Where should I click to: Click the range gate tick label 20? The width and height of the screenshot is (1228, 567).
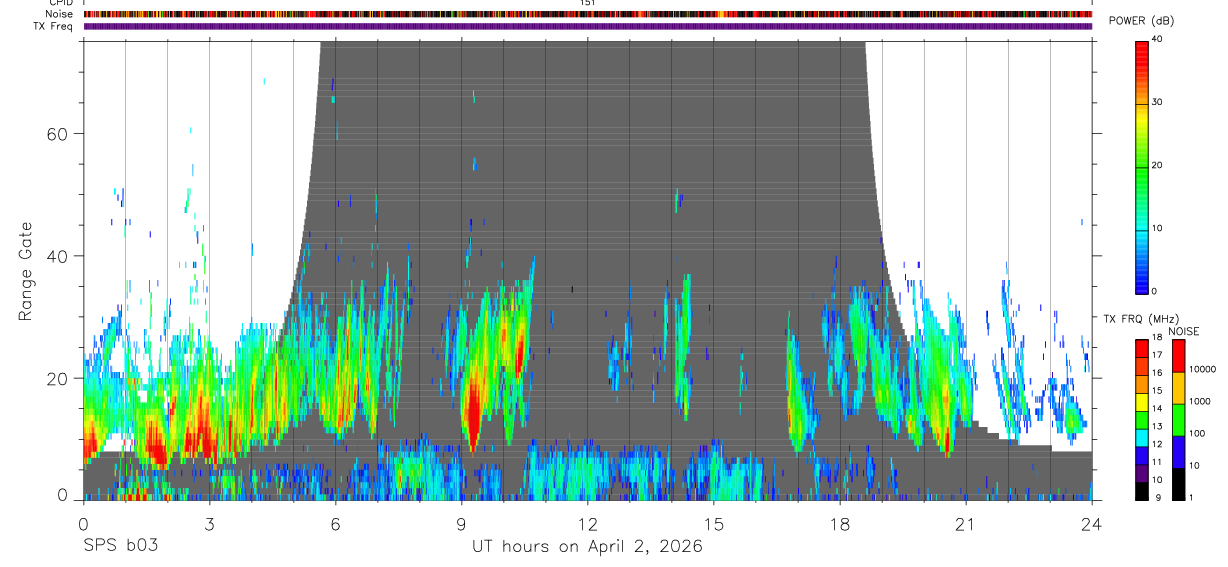pyautogui.click(x=58, y=378)
